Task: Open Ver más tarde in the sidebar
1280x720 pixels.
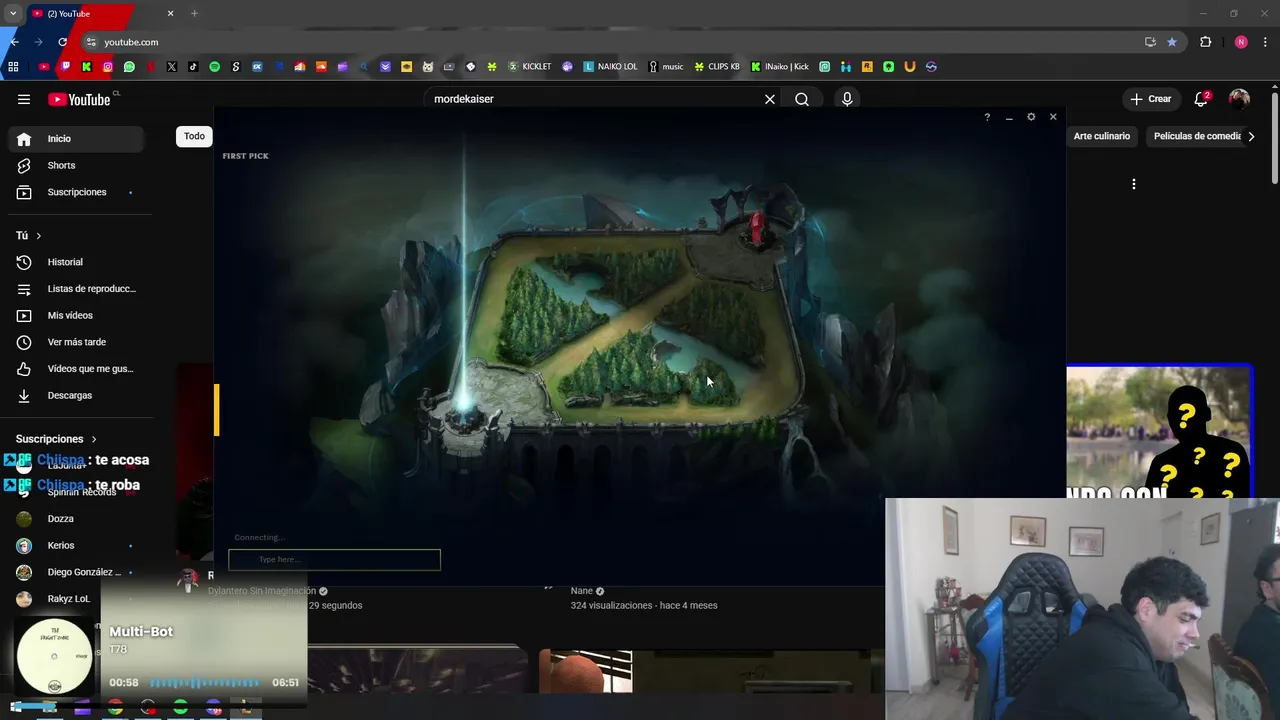Action: point(76,342)
